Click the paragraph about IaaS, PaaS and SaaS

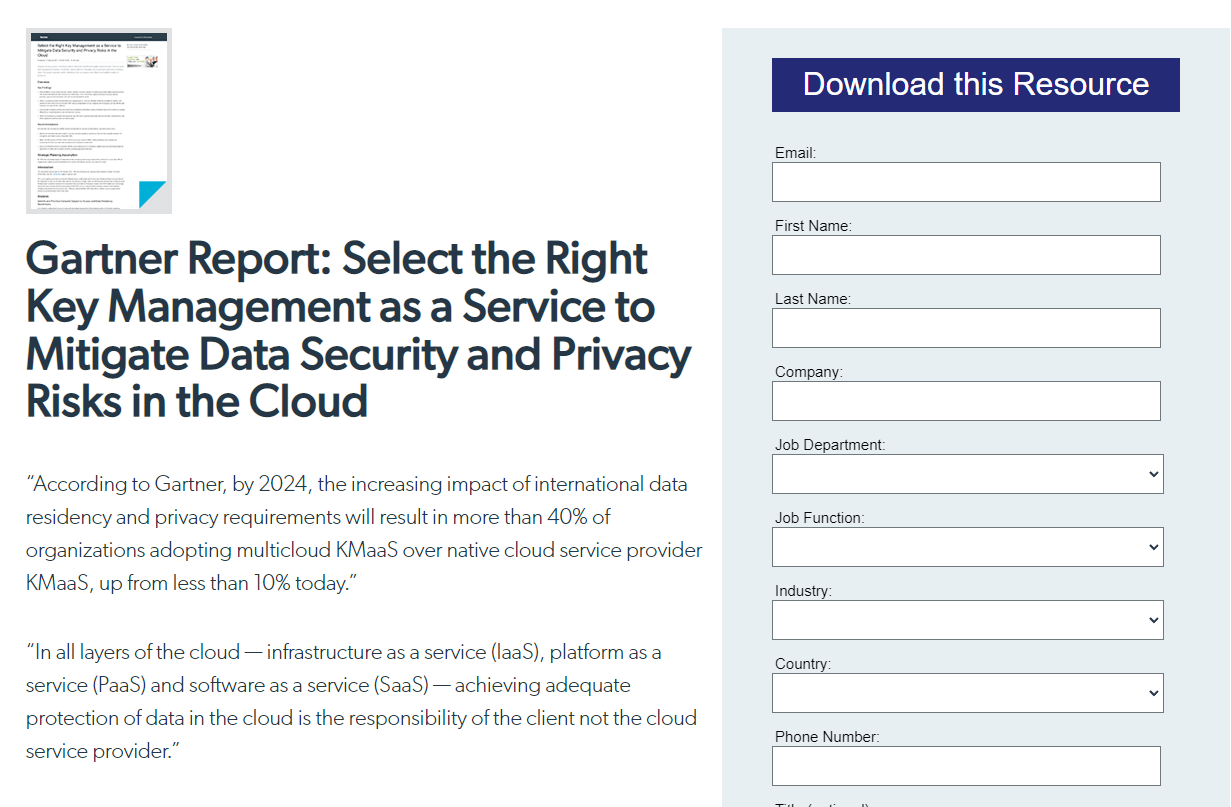point(361,702)
